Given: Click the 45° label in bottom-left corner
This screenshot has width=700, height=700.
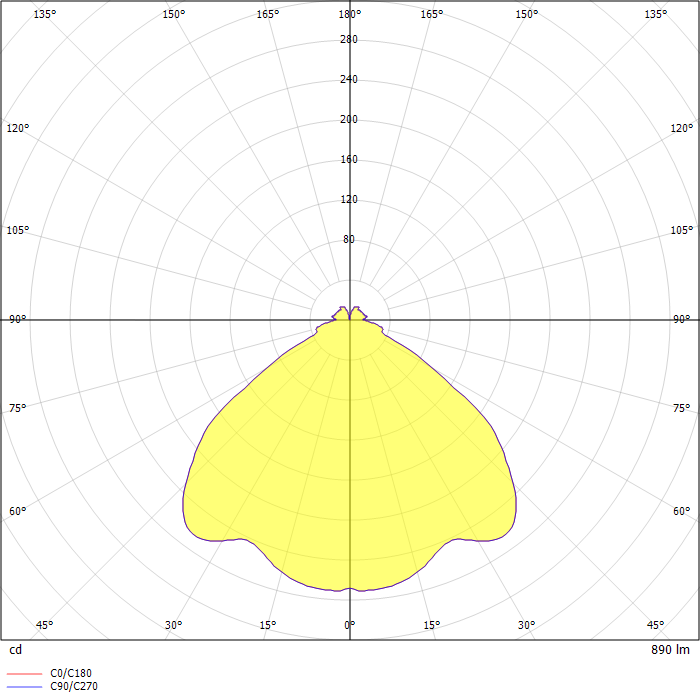Looking at the screenshot, I should point(44,625).
